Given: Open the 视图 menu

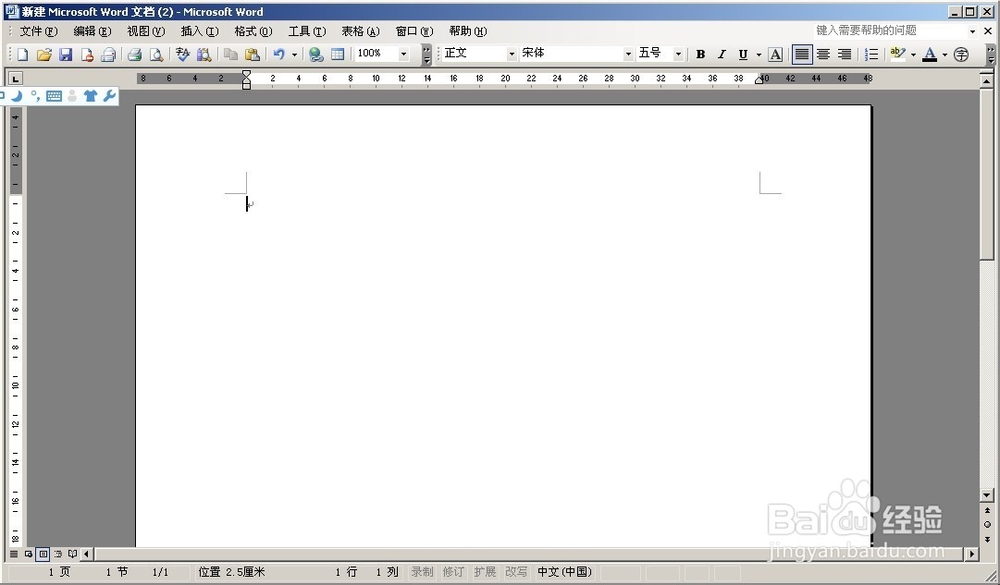Looking at the screenshot, I should 146,31.
